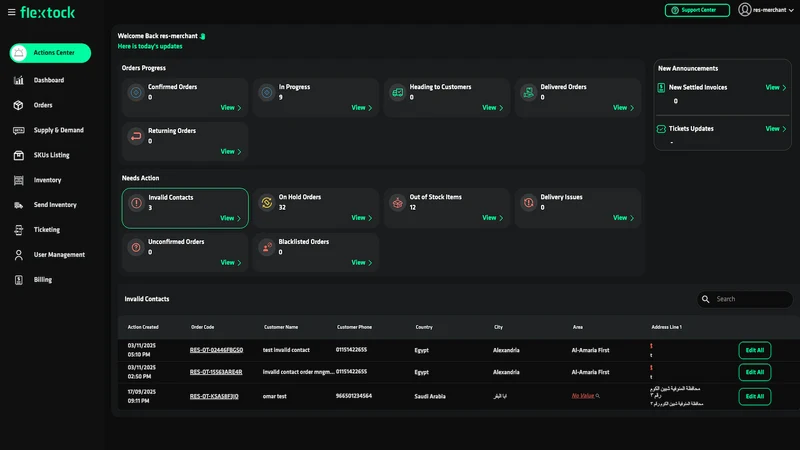The width and height of the screenshot is (800, 450).
Task: Click the New Settled Invoices icon
Action: 661,88
